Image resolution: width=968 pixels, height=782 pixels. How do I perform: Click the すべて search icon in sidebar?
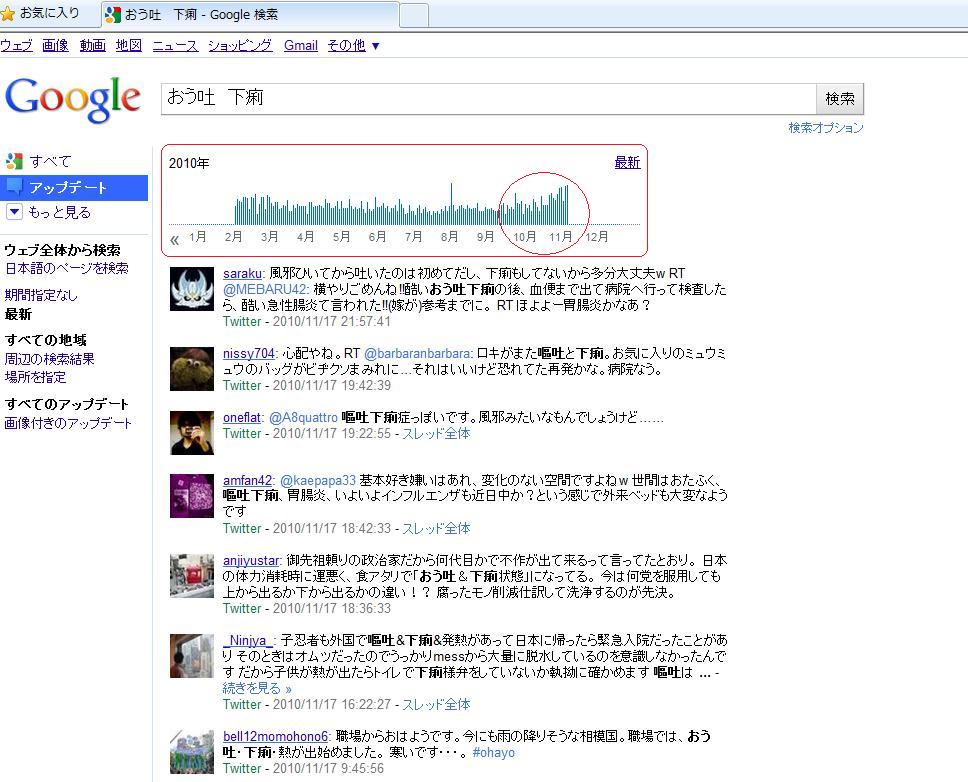click(x=14, y=162)
